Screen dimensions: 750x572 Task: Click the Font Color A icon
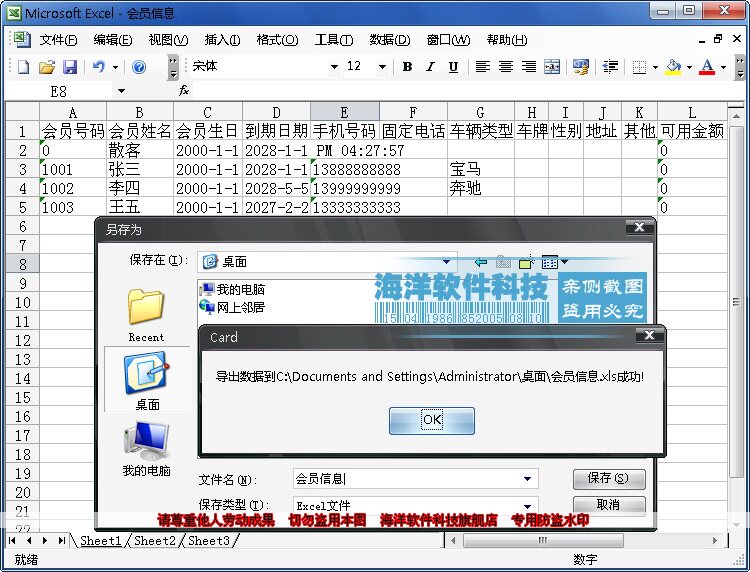tap(707, 67)
